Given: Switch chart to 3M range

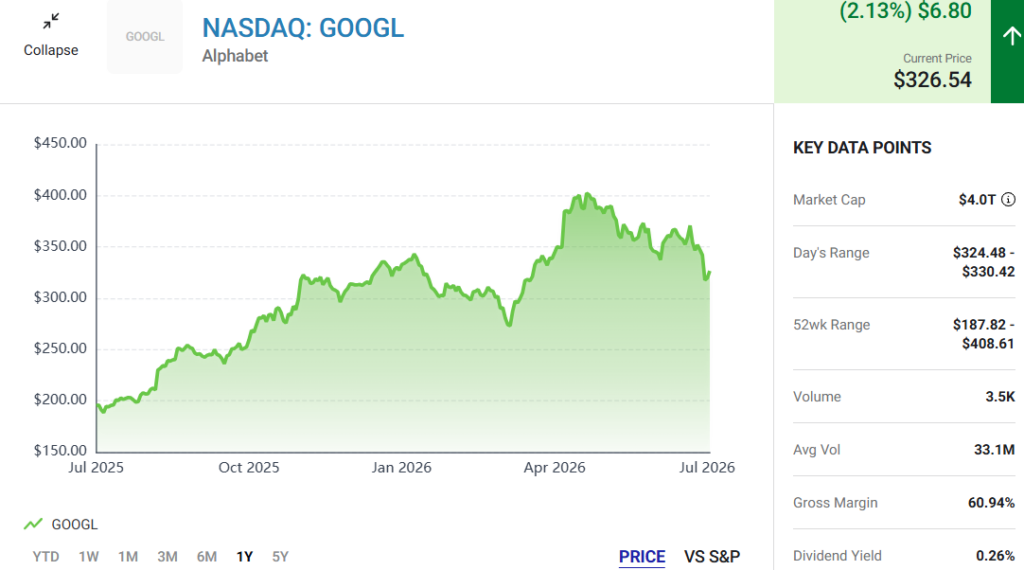Looking at the screenshot, I should (x=167, y=557).
